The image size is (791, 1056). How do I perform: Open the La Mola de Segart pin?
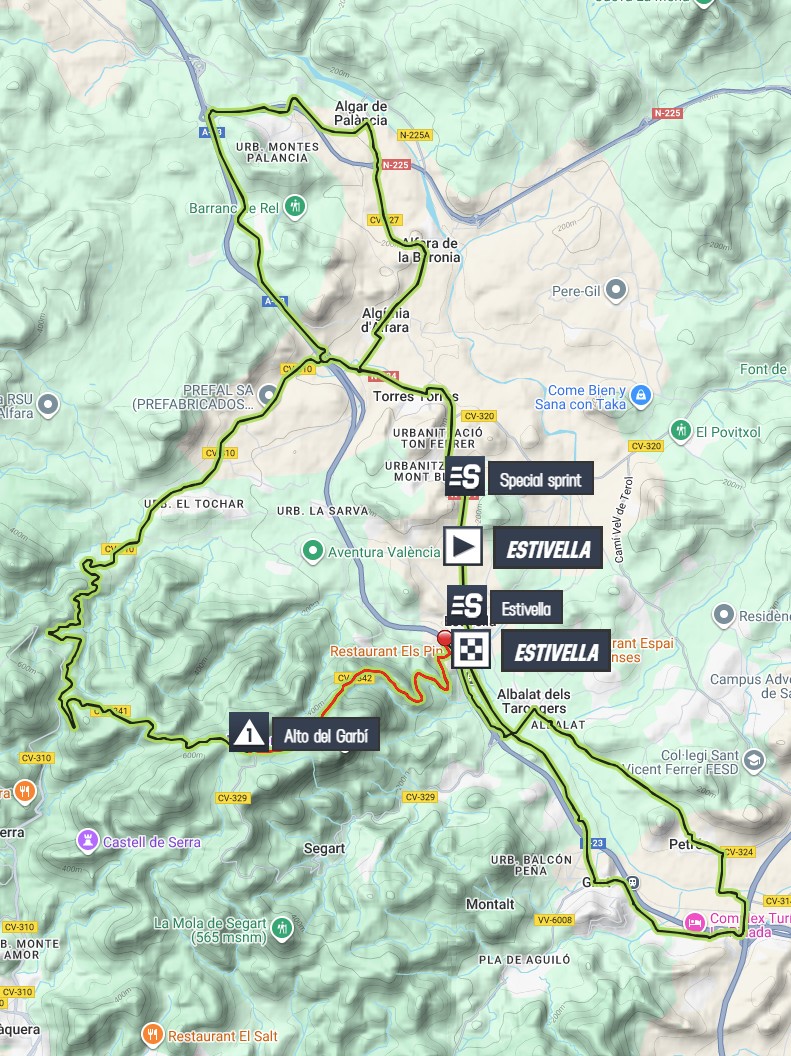click(282, 929)
